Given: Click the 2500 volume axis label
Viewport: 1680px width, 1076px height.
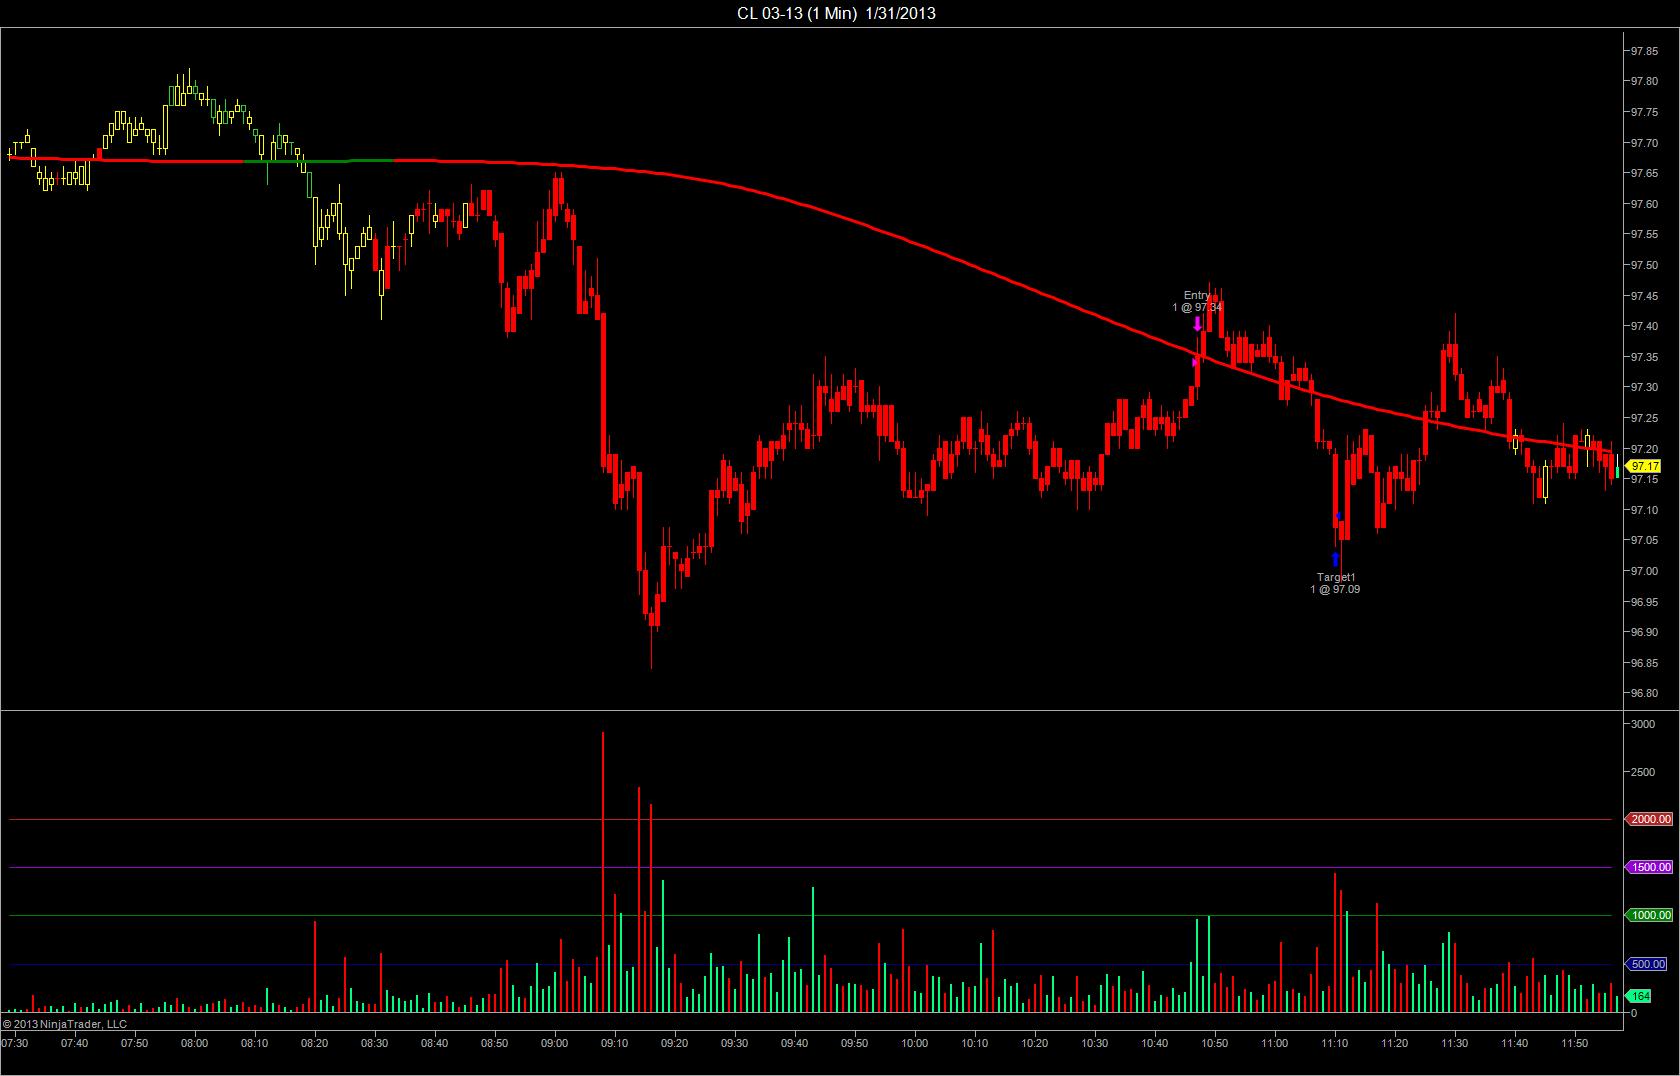Looking at the screenshot, I should click(x=1642, y=772).
